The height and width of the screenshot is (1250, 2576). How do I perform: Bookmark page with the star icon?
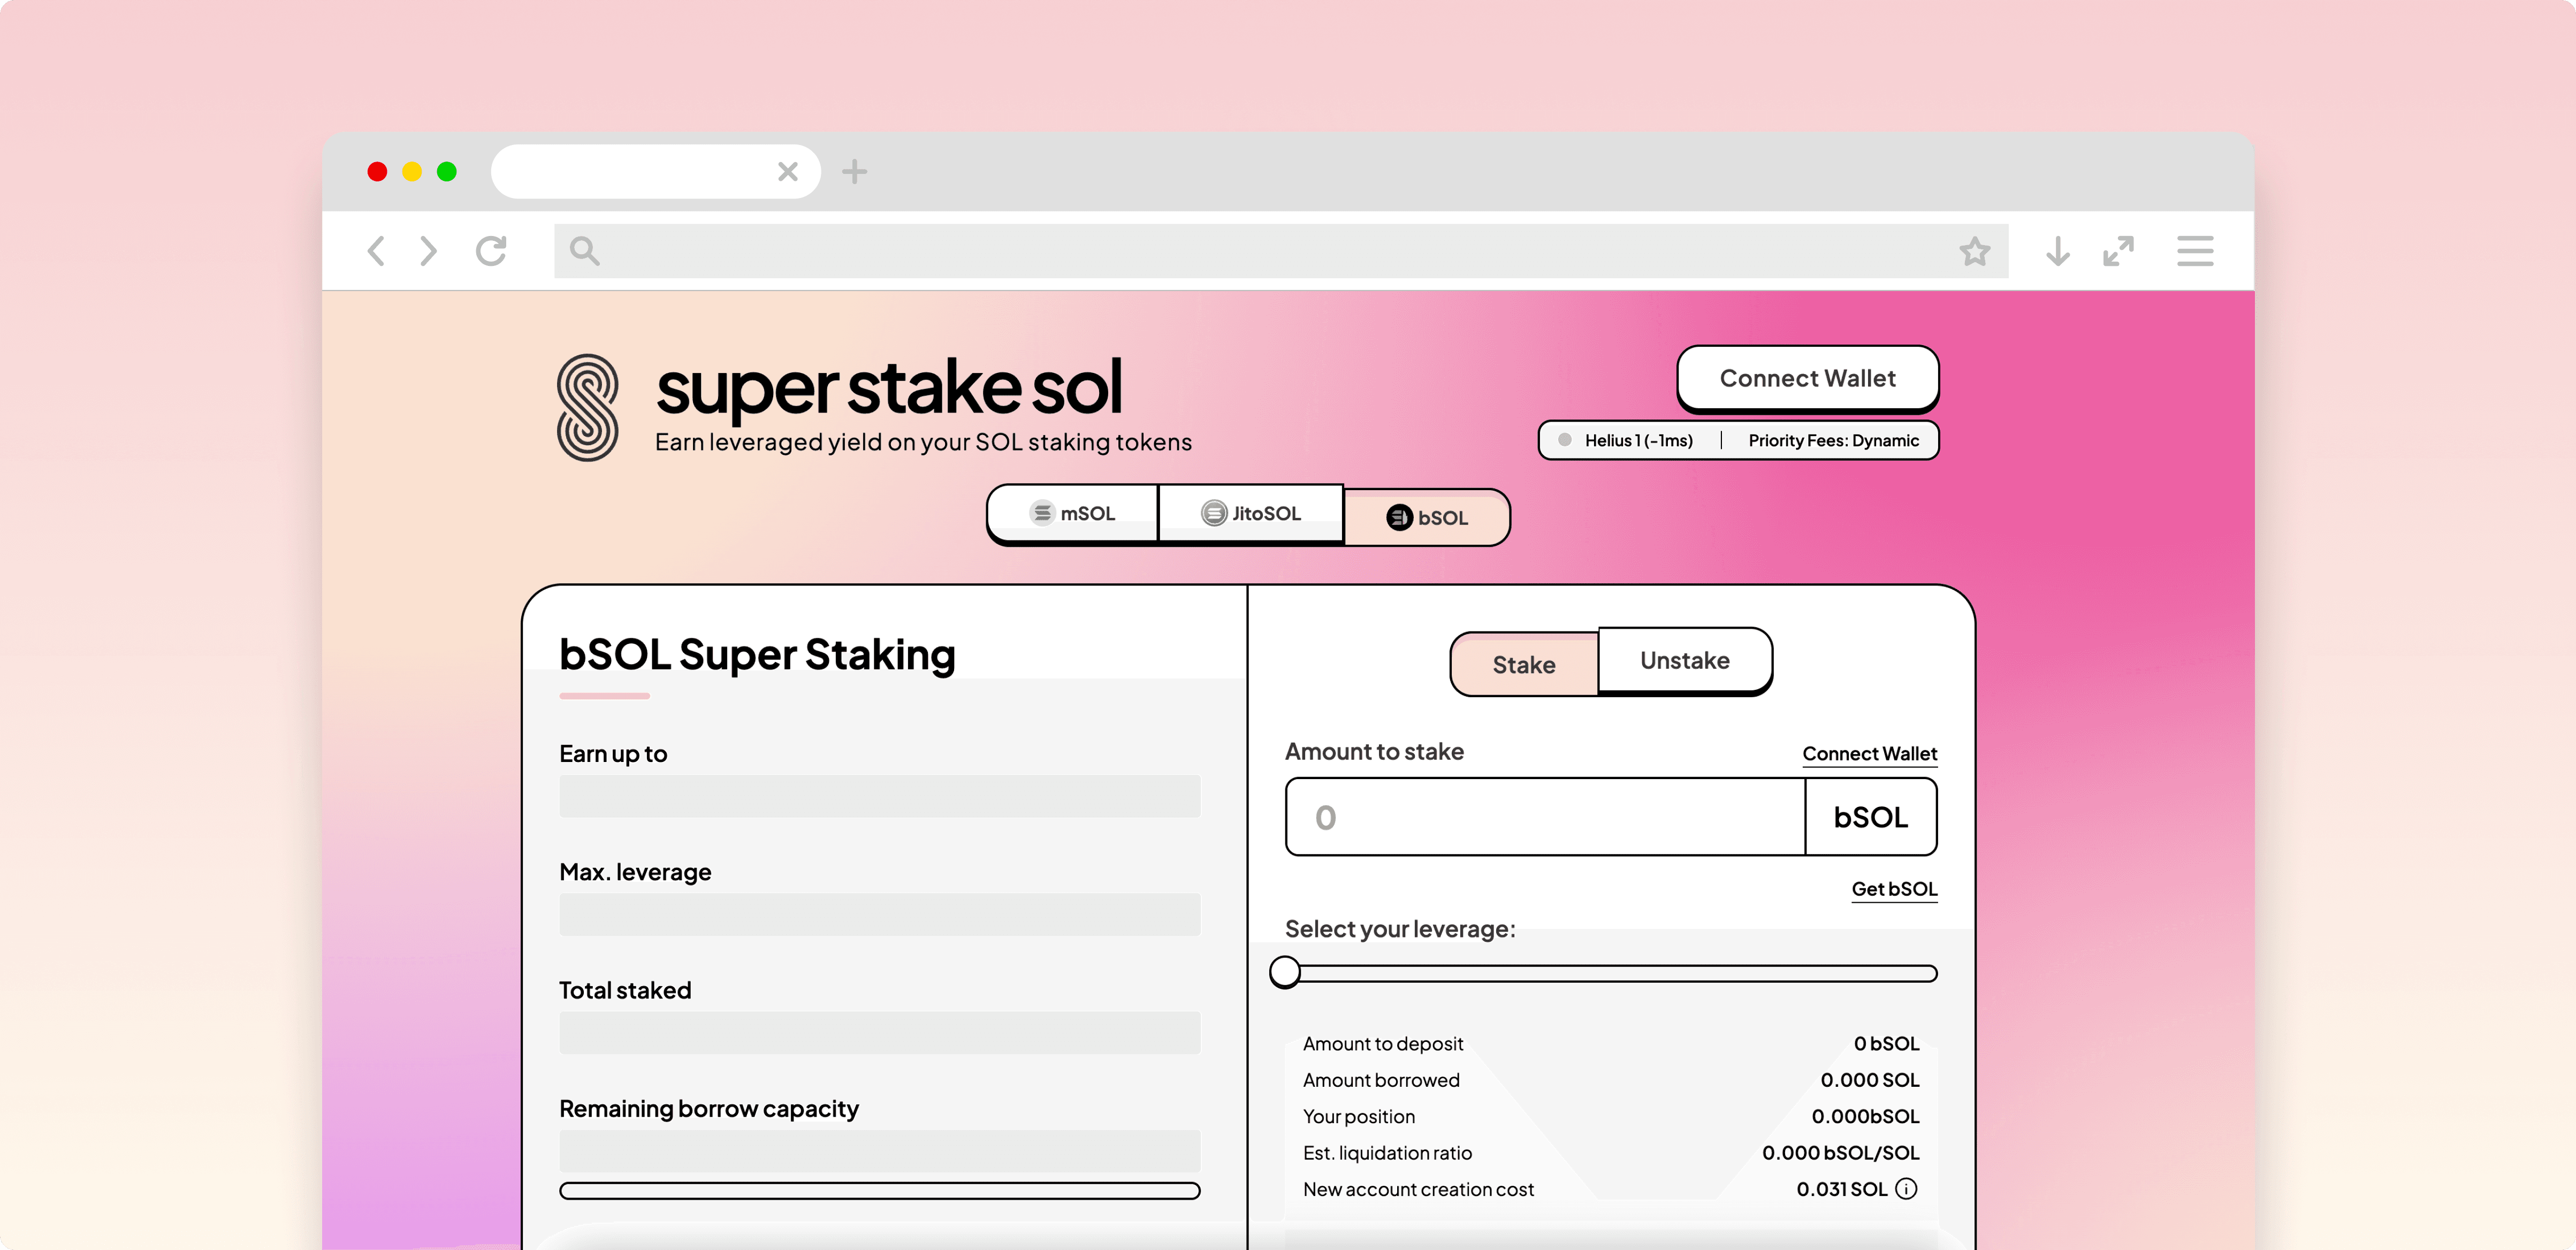coord(1974,250)
